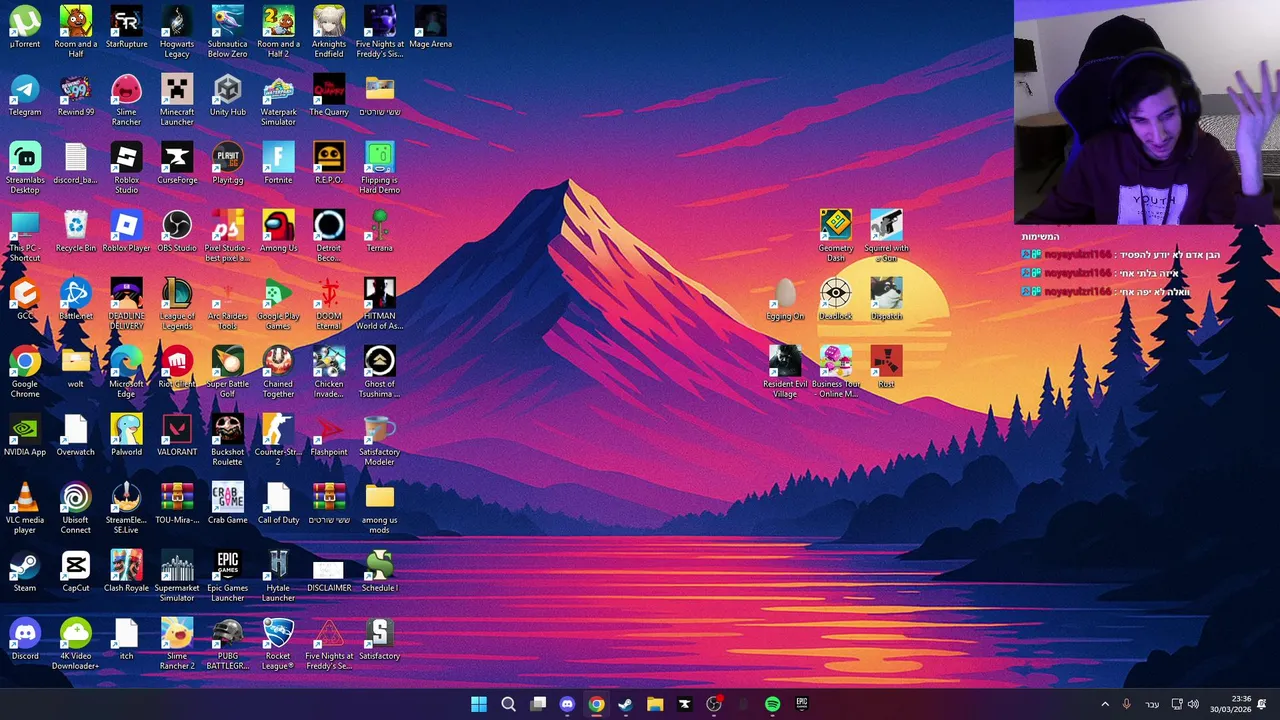Select the Hogwarts Legacy desktop icon
This screenshot has width=1280, height=720.
pyautogui.click(x=177, y=32)
